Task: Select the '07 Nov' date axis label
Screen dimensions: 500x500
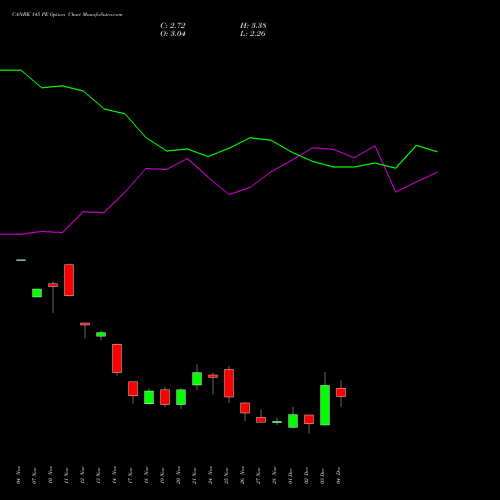Action: coord(34,475)
